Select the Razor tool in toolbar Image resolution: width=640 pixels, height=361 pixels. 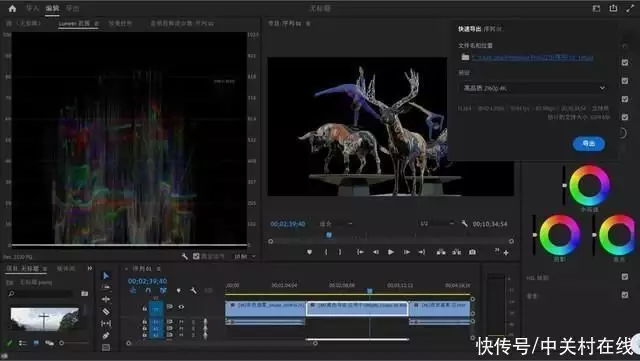pyautogui.click(x=106, y=312)
